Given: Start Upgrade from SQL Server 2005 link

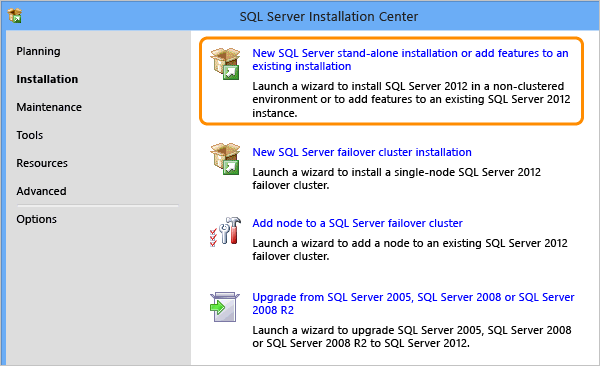Looking at the screenshot, I should click(x=413, y=304).
